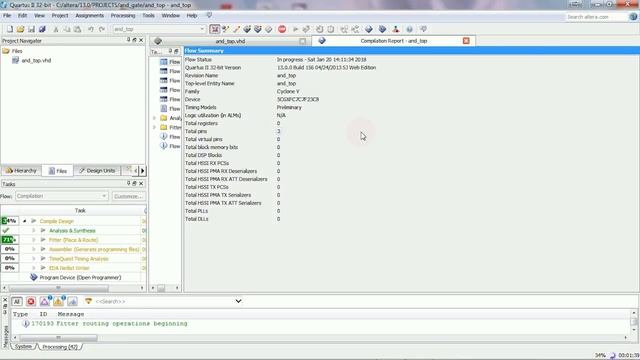Open the File menu

click(7, 16)
